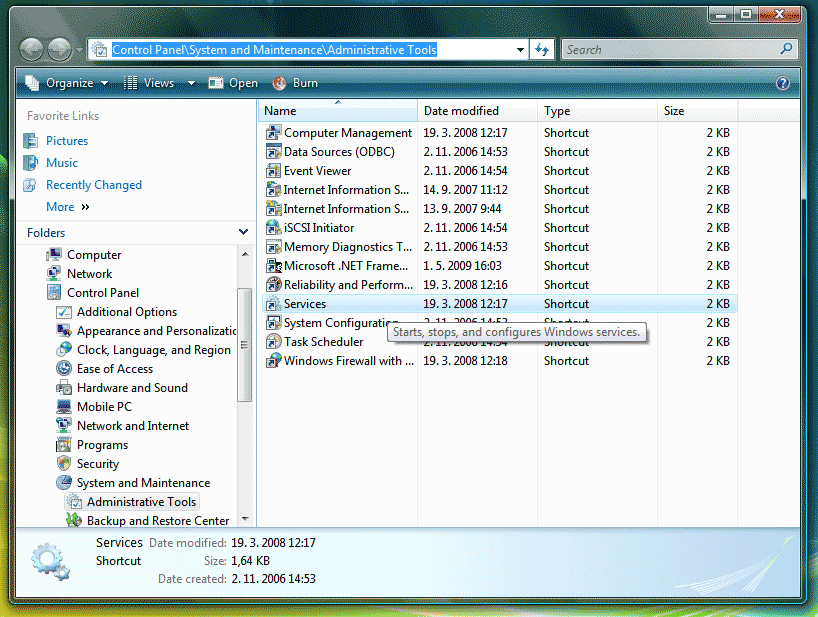Collapse the Folders panel
The height and width of the screenshot is (617, 818).
pos(243,232)
